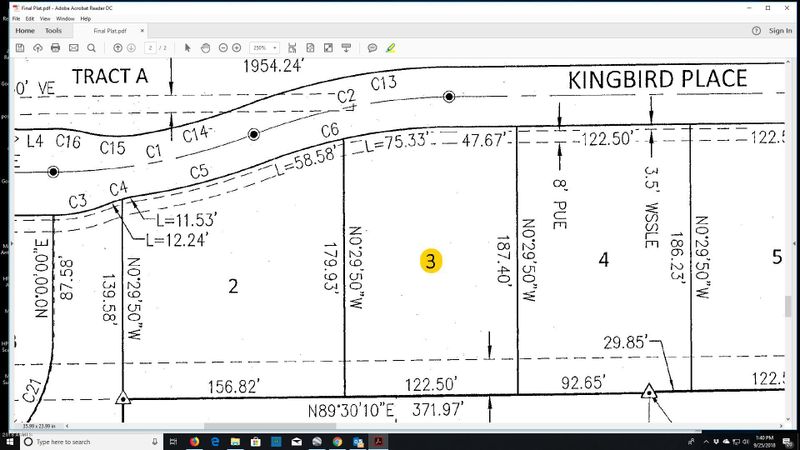
Task: Open Task View from the taskbar
Action: [173, 441]
